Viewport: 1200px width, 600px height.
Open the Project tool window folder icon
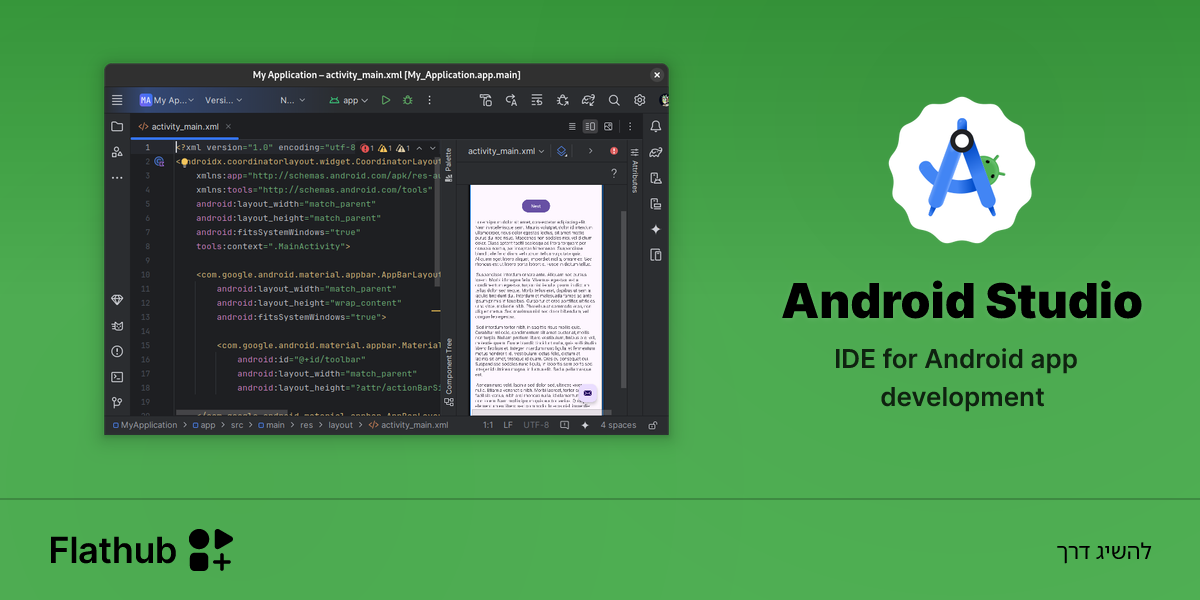pyautogui.click(x=117, y=126)
